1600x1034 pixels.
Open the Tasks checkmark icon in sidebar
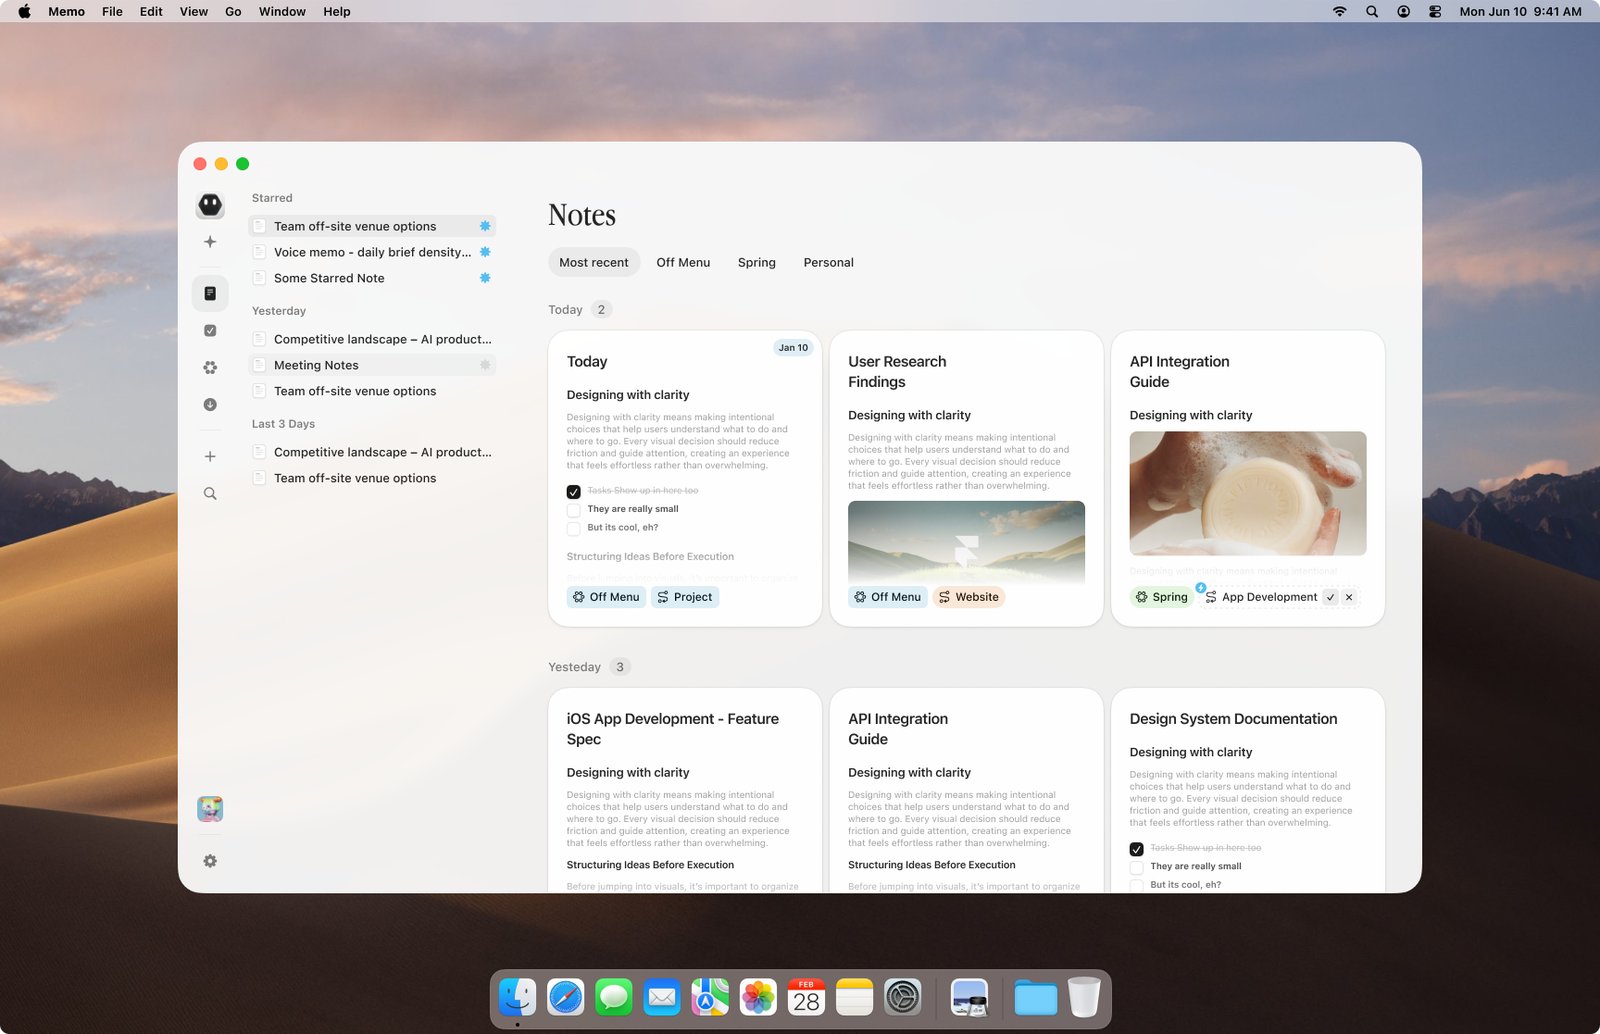point(210,331)
